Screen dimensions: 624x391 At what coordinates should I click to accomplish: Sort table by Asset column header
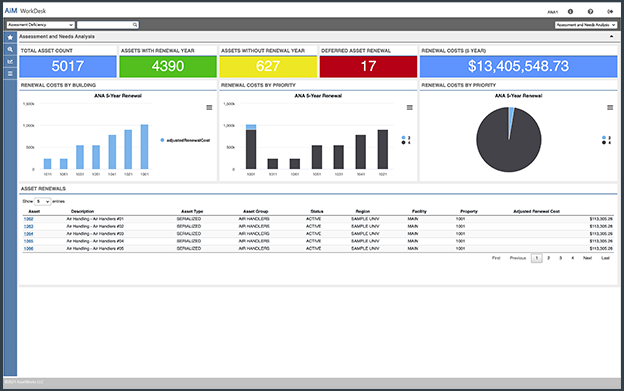point(34,212)
